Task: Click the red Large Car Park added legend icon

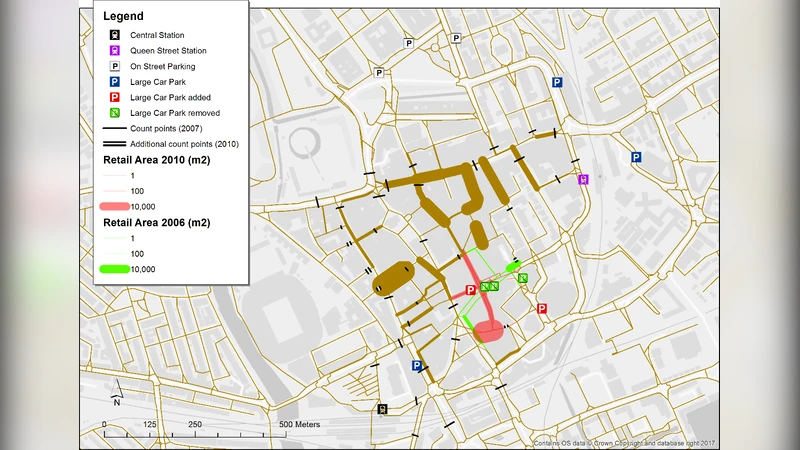Action: (x=115, y=97)
